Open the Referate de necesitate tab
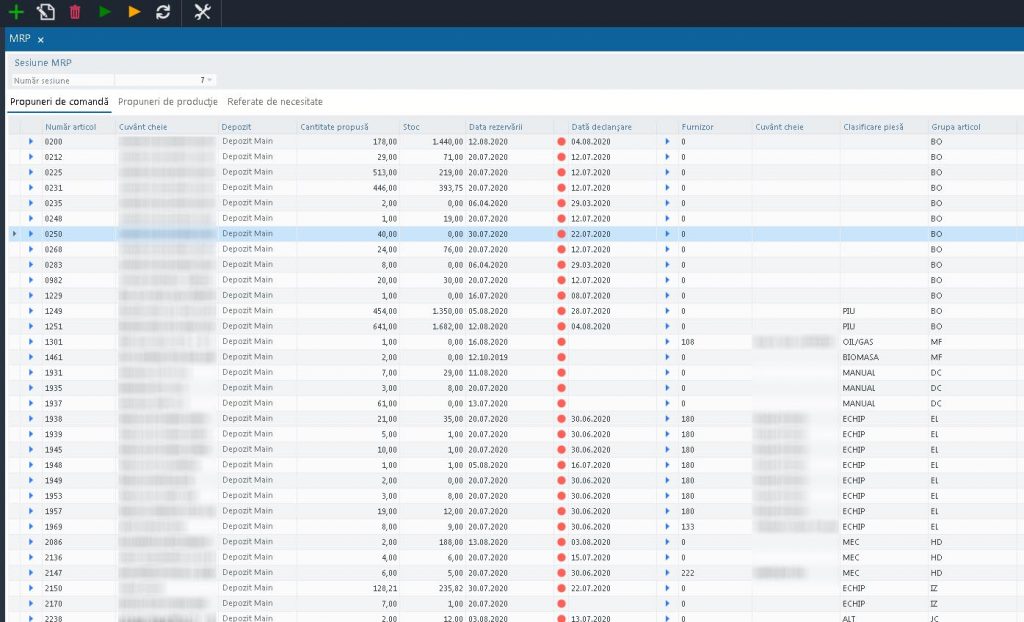The image size is (1024, 622). [x=275, y=102]
